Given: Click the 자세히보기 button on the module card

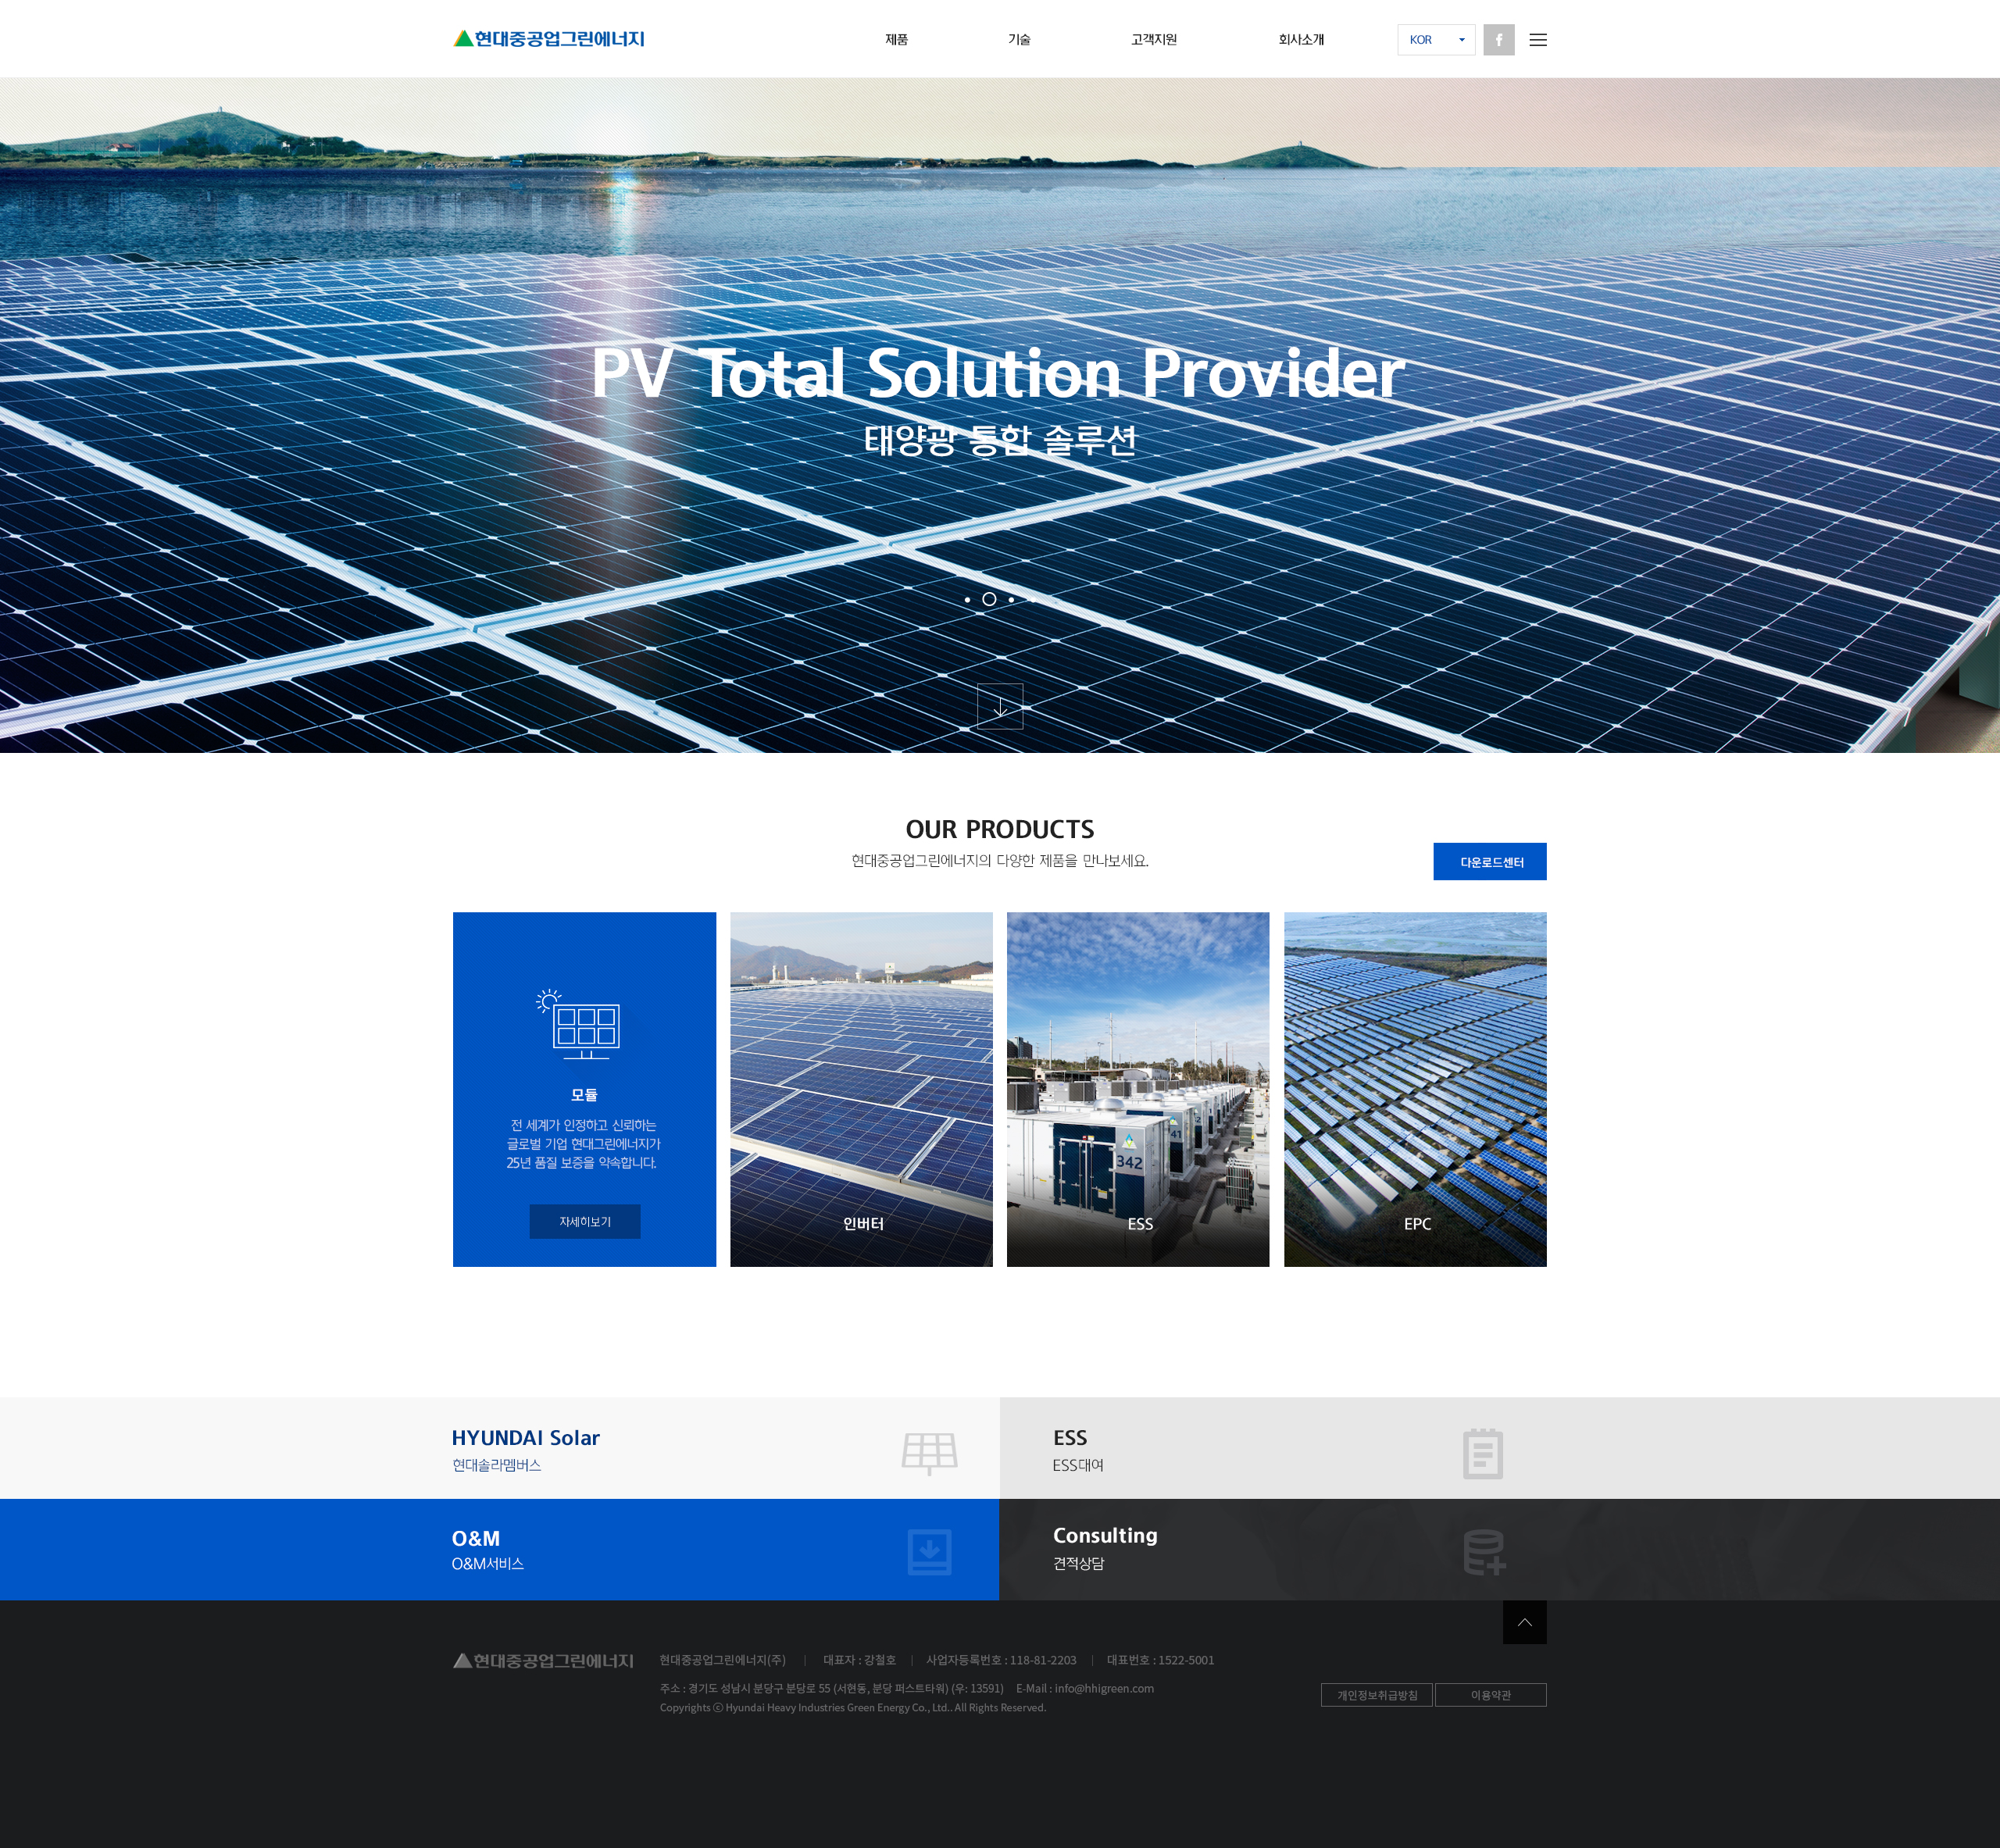Looking at the screenshot, I should tap(585, 1221).
